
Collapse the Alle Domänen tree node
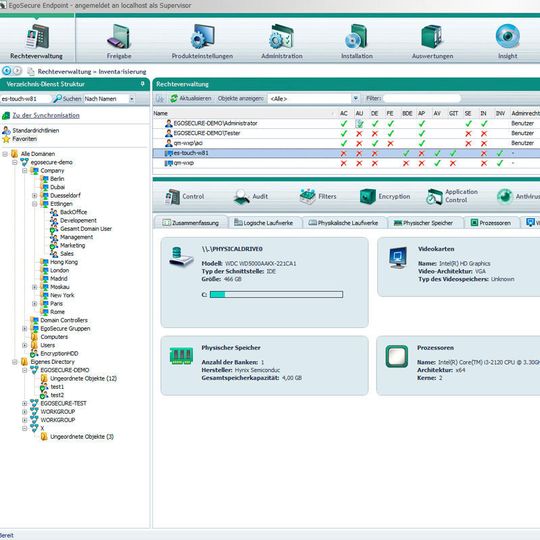5,154
